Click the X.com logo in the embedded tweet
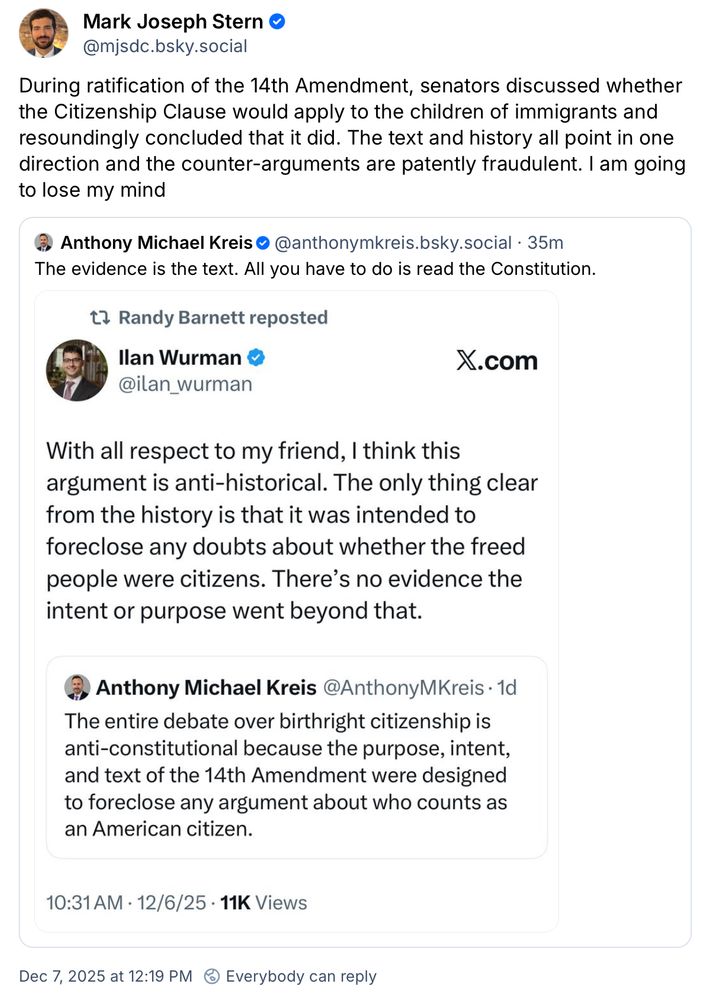The height and width of the screenshot is (1000, 707). pyautogui.click(x=497, y=360)
